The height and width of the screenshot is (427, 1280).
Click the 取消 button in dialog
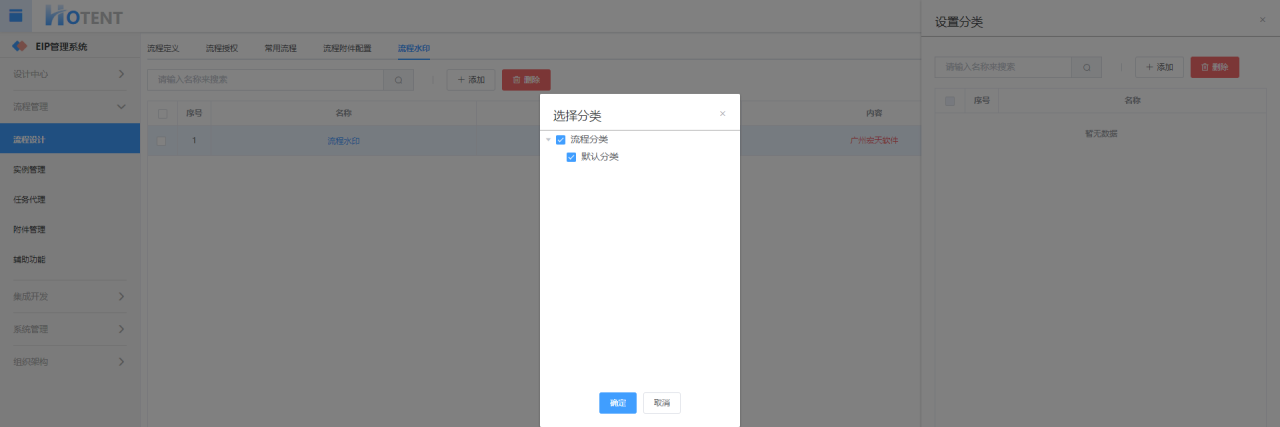[661, 403]
